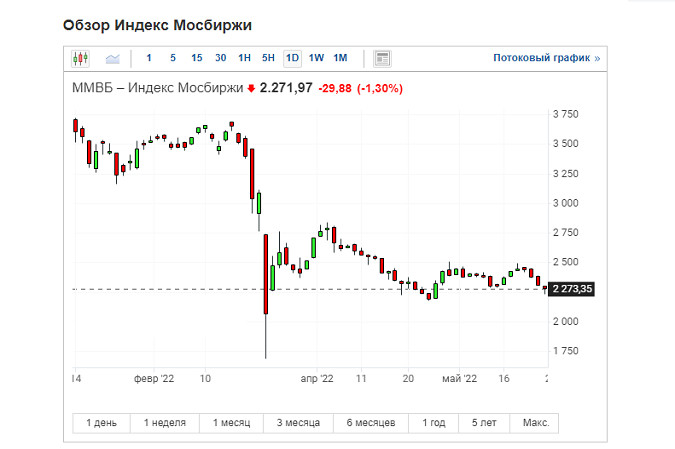Choose the 3 месяца range tab
675x449 pixels.
pyautogui.click(x=298, y=423)
